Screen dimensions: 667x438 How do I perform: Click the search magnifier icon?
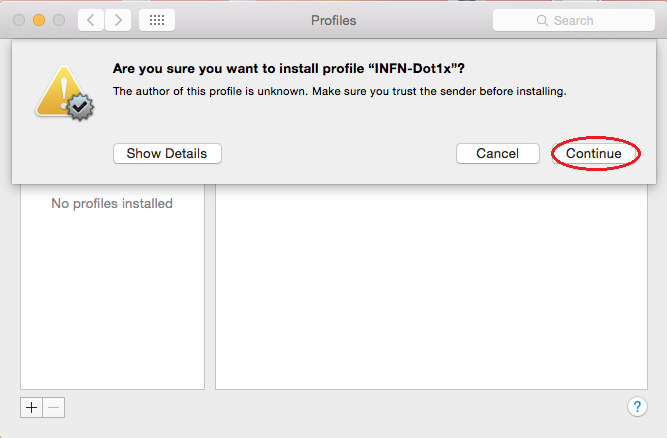pyautogui.click(x=542, y=20)
